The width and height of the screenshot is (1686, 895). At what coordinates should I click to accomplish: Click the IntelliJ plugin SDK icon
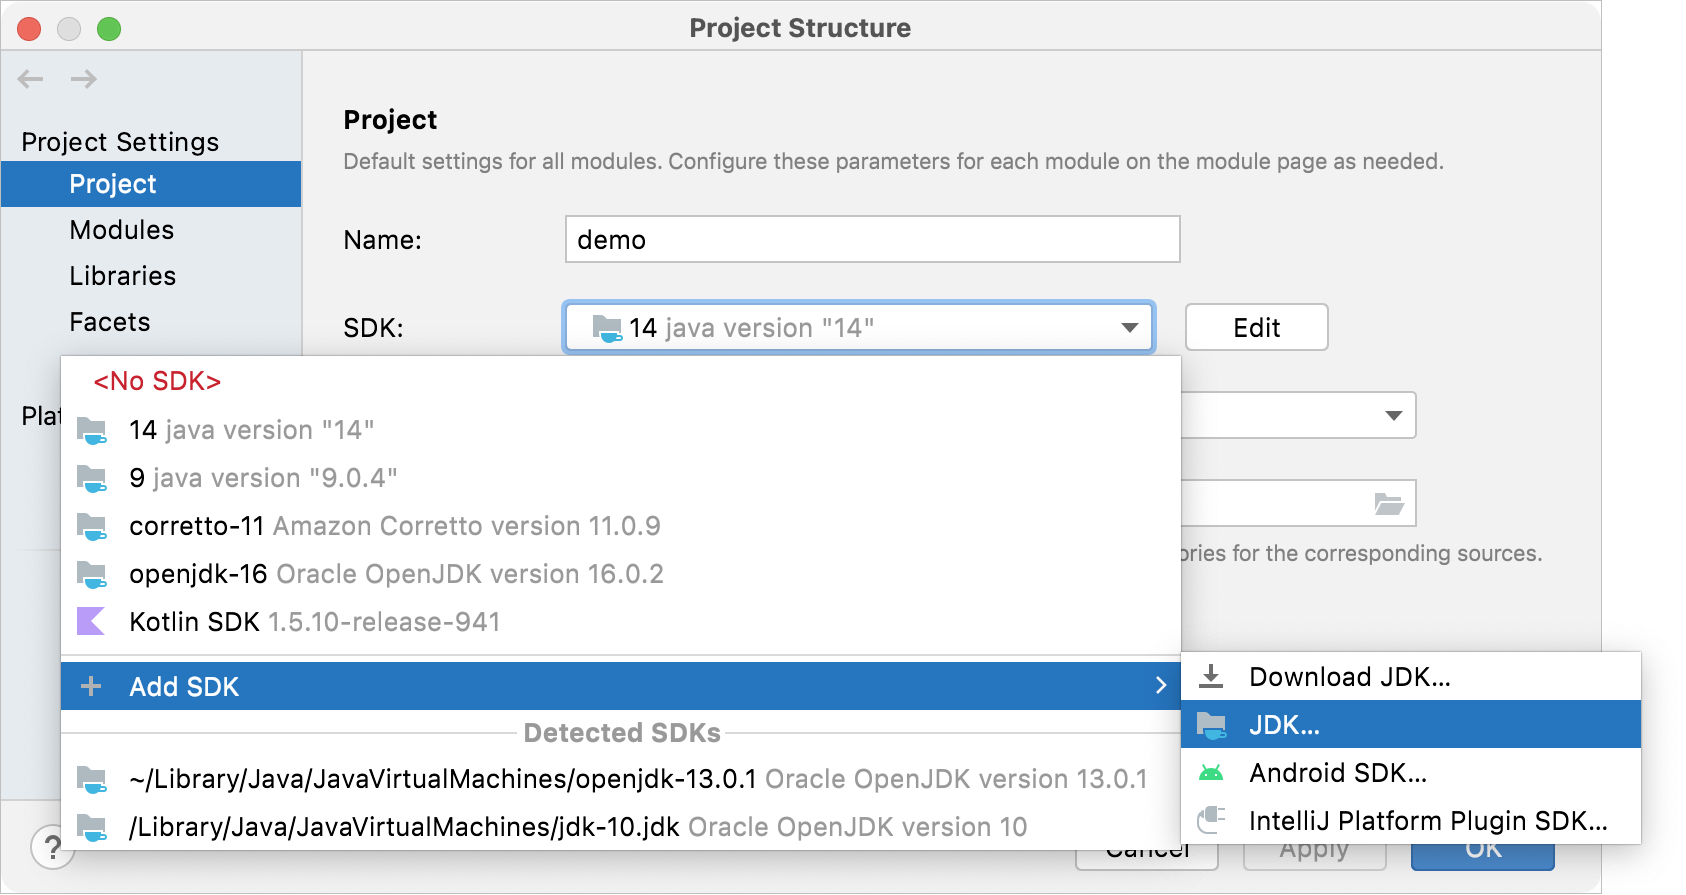pos(1211,821)
